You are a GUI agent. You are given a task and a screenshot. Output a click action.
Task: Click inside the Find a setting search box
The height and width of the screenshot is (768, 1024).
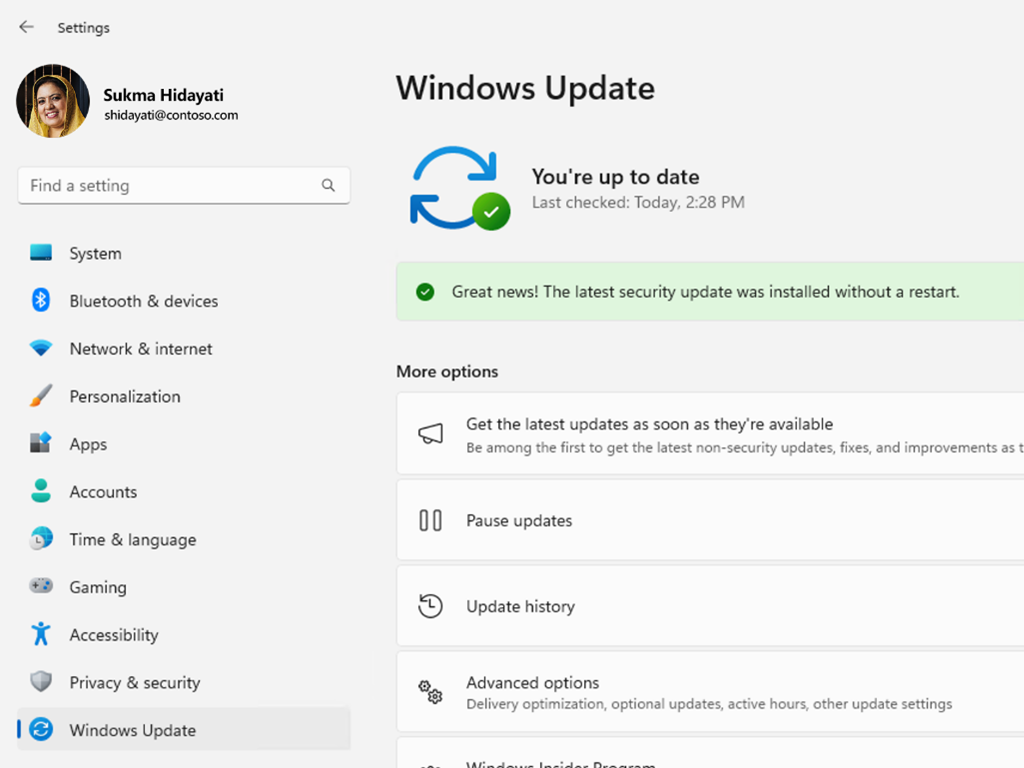tap(184, 185)
